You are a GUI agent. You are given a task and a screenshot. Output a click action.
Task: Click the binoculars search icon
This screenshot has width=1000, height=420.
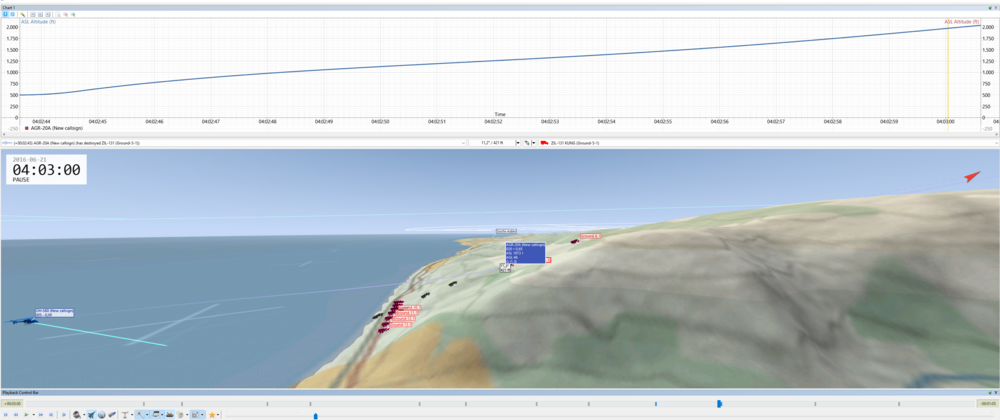point(77,415)
